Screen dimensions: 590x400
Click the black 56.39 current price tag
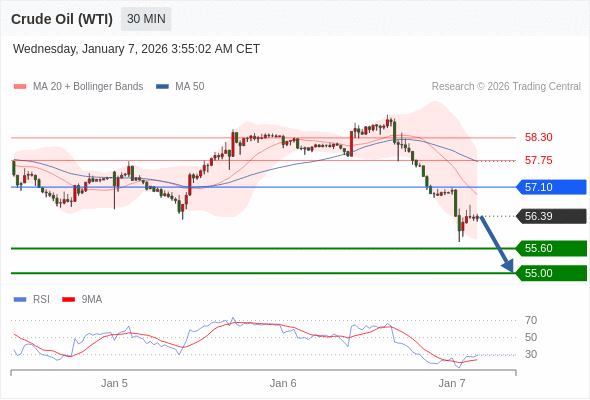(551, 216)
